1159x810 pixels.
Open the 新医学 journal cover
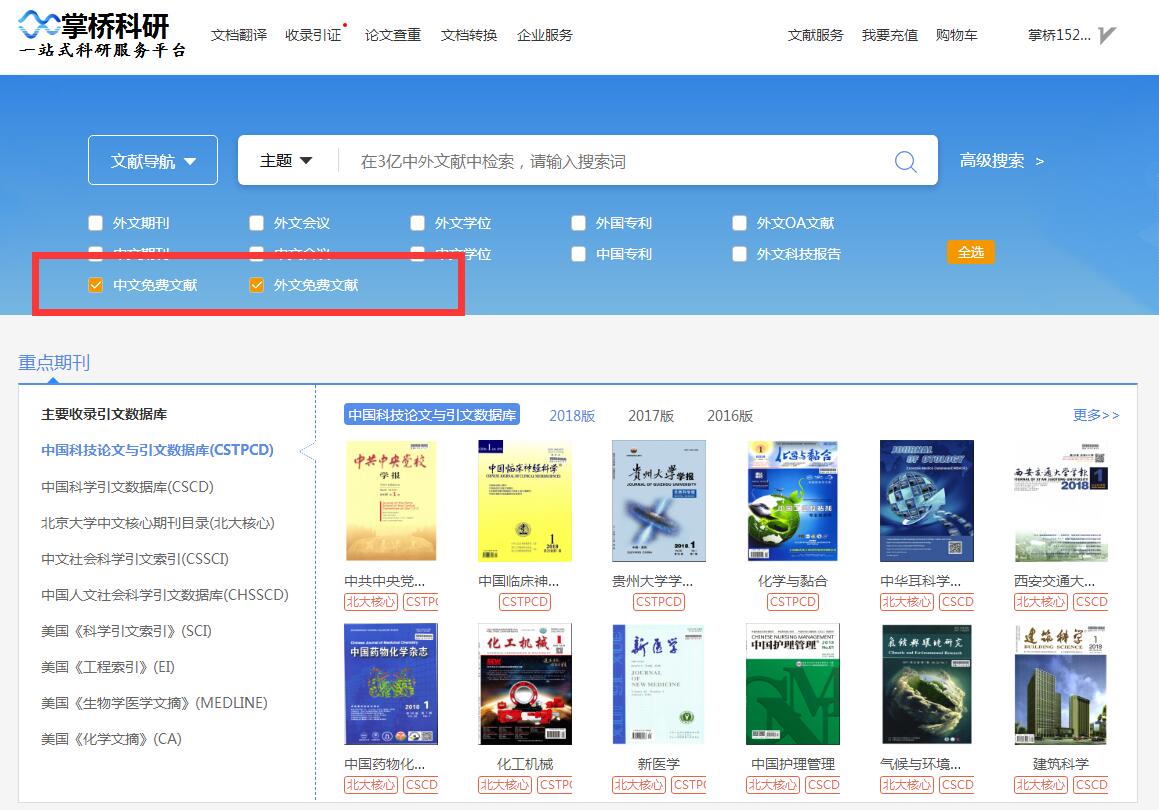point(659,684)
